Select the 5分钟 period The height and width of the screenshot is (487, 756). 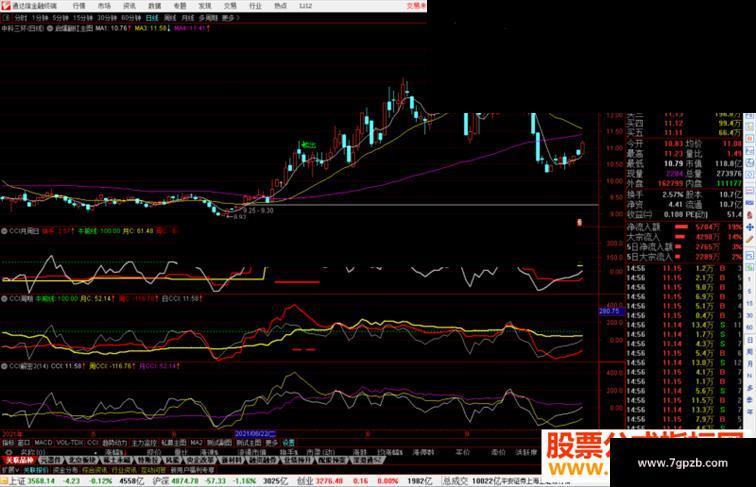pos(60,18)
